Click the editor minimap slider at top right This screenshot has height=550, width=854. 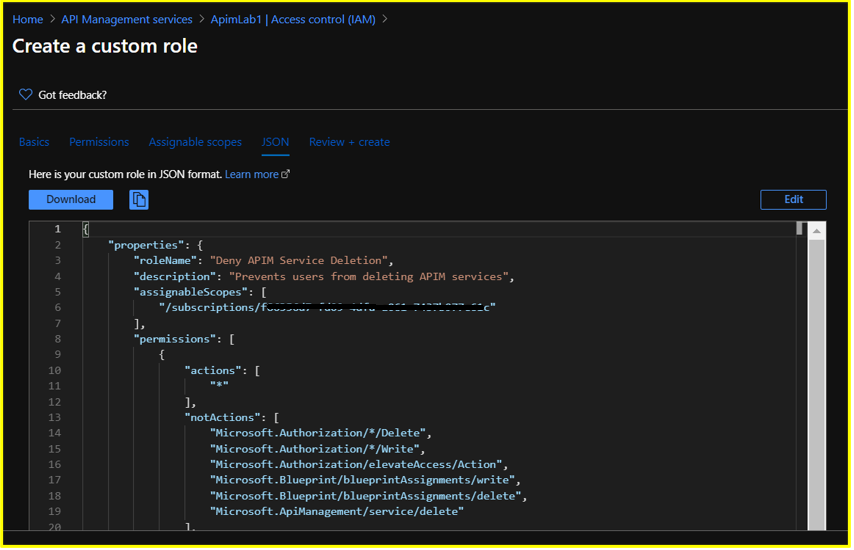click(x=799, y=228)
